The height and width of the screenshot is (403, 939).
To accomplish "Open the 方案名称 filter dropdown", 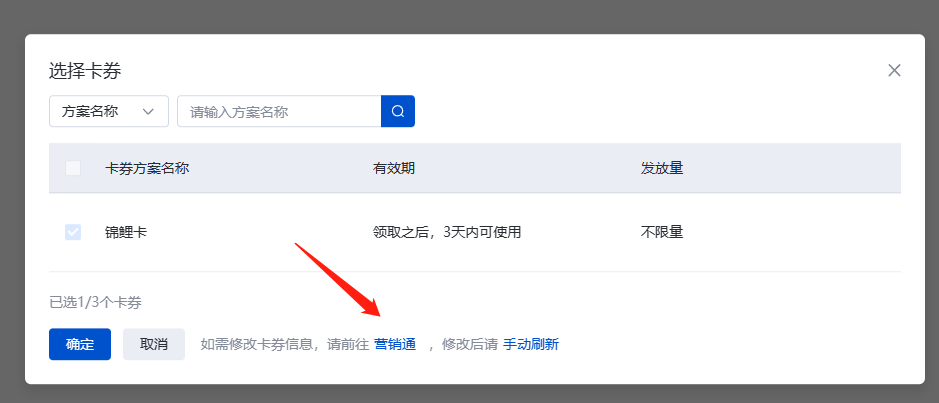I will (109, 111).
